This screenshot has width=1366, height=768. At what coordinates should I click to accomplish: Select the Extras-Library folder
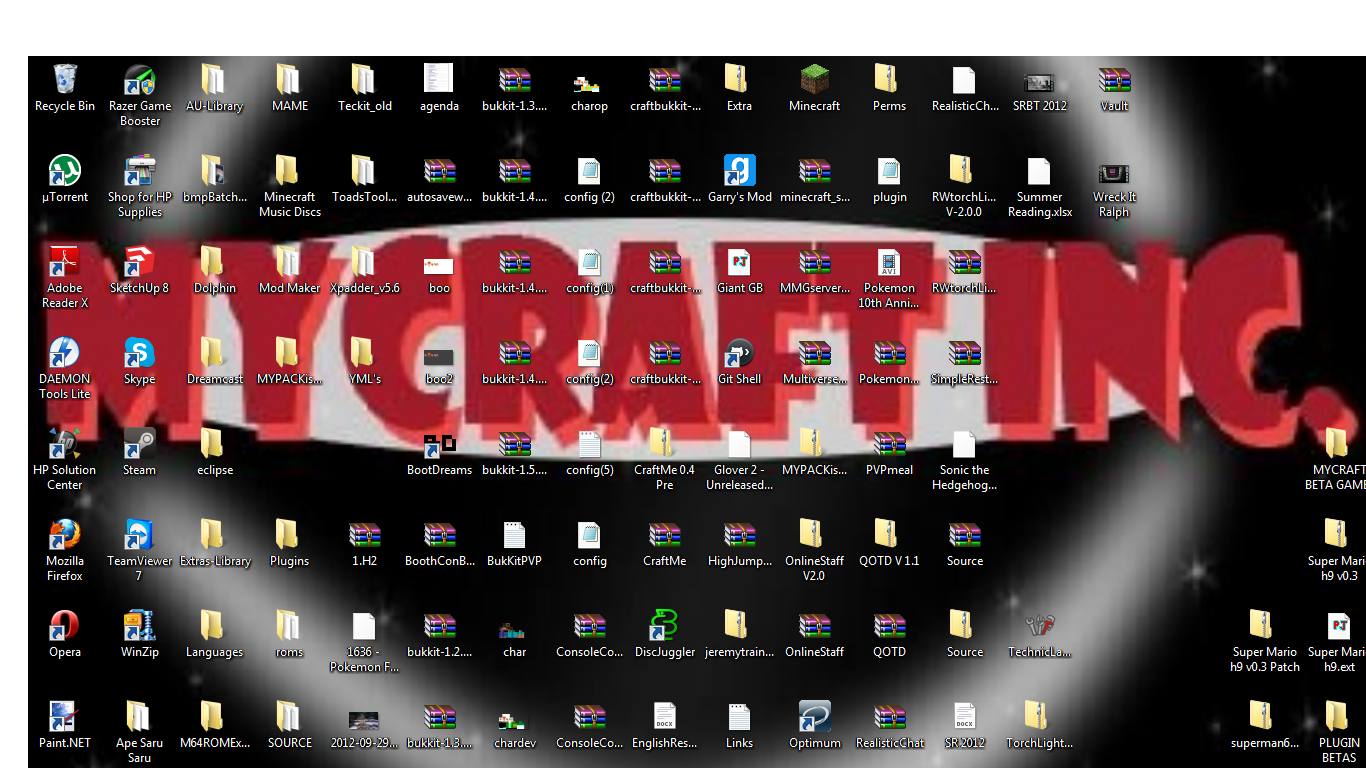(x=213, y=535)
